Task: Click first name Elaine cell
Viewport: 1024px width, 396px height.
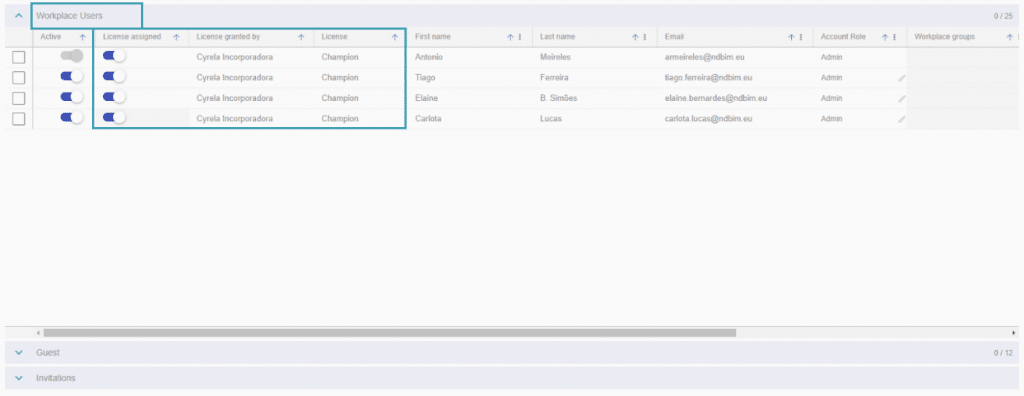Action: (x=426, y=99)
